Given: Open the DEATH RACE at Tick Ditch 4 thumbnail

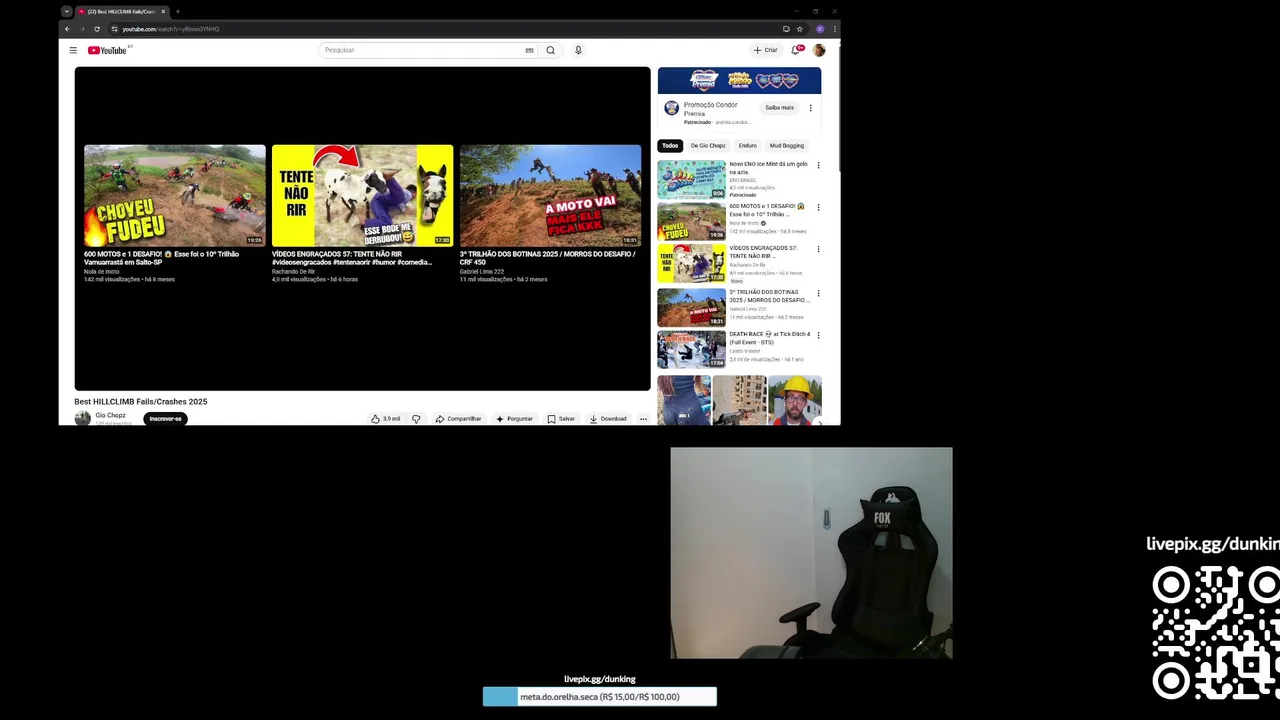Looking at the screenshot, I should tap(691, 349).
